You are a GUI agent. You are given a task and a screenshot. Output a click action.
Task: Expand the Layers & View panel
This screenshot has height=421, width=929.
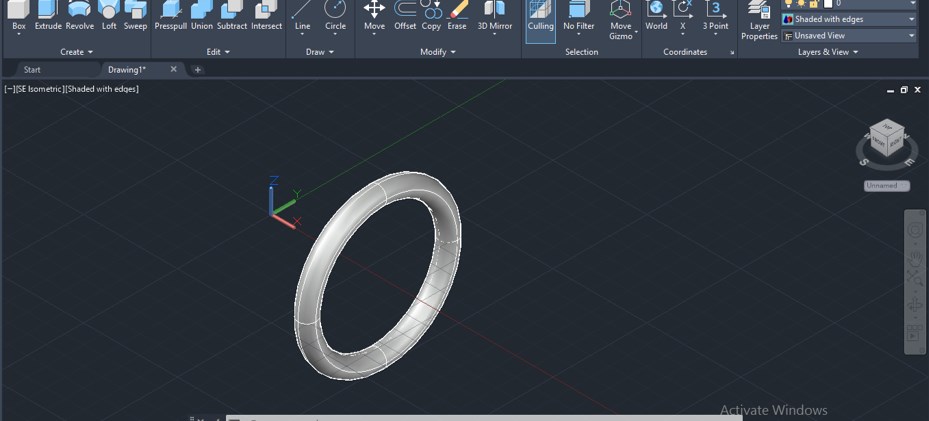pyautogui.click(x=828, y=52)
